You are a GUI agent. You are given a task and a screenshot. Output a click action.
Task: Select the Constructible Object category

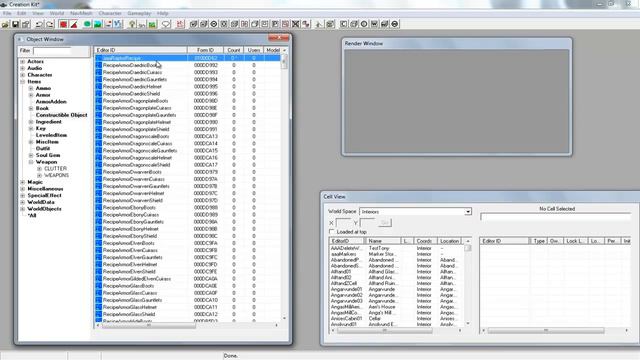coord(61,115)
